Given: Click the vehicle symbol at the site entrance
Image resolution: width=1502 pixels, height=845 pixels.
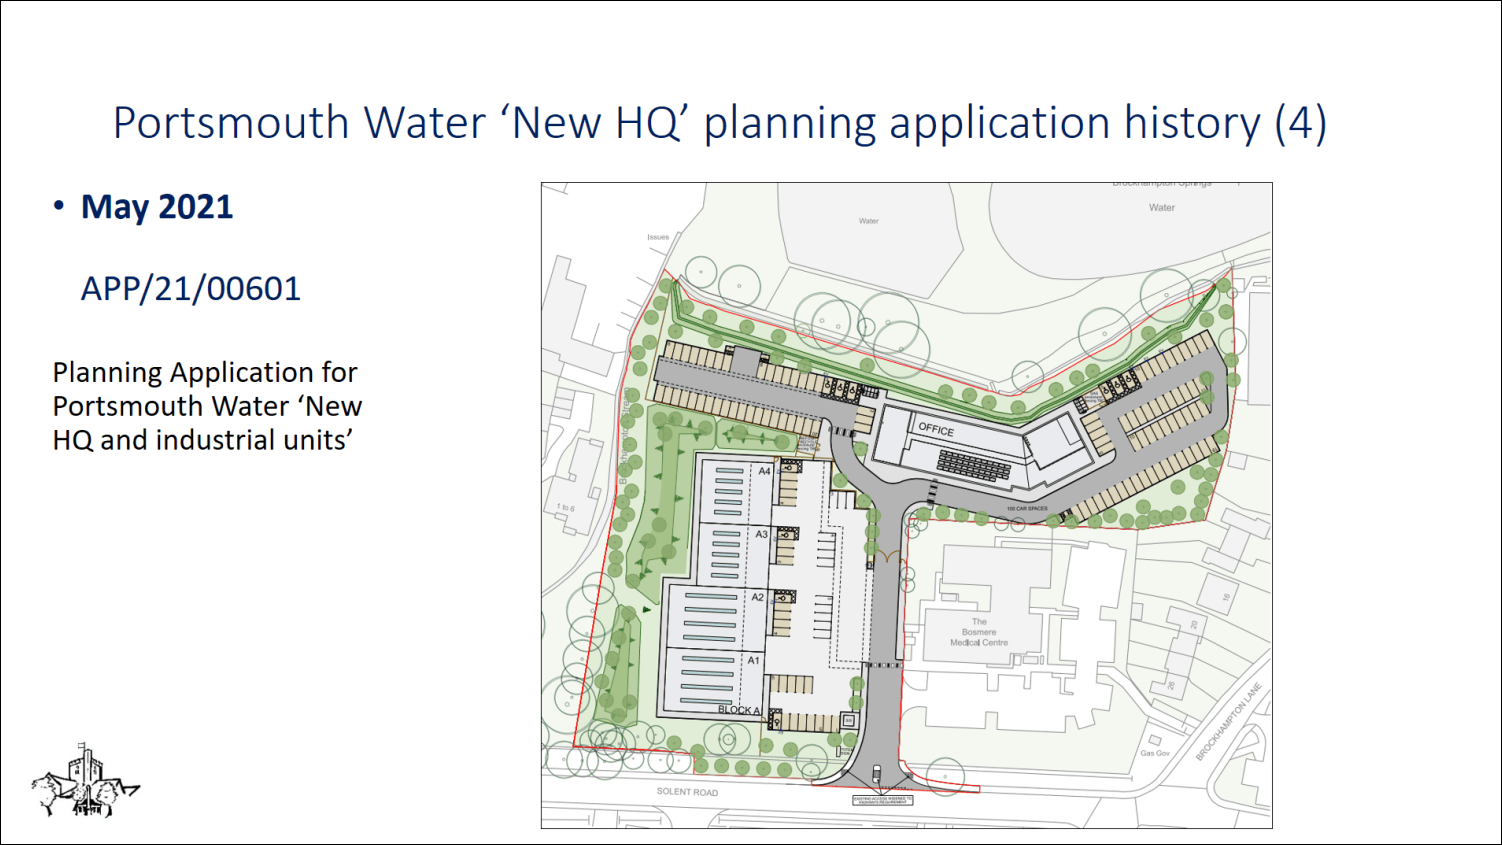Looking at the screenshot, I should tap(877, 771).
